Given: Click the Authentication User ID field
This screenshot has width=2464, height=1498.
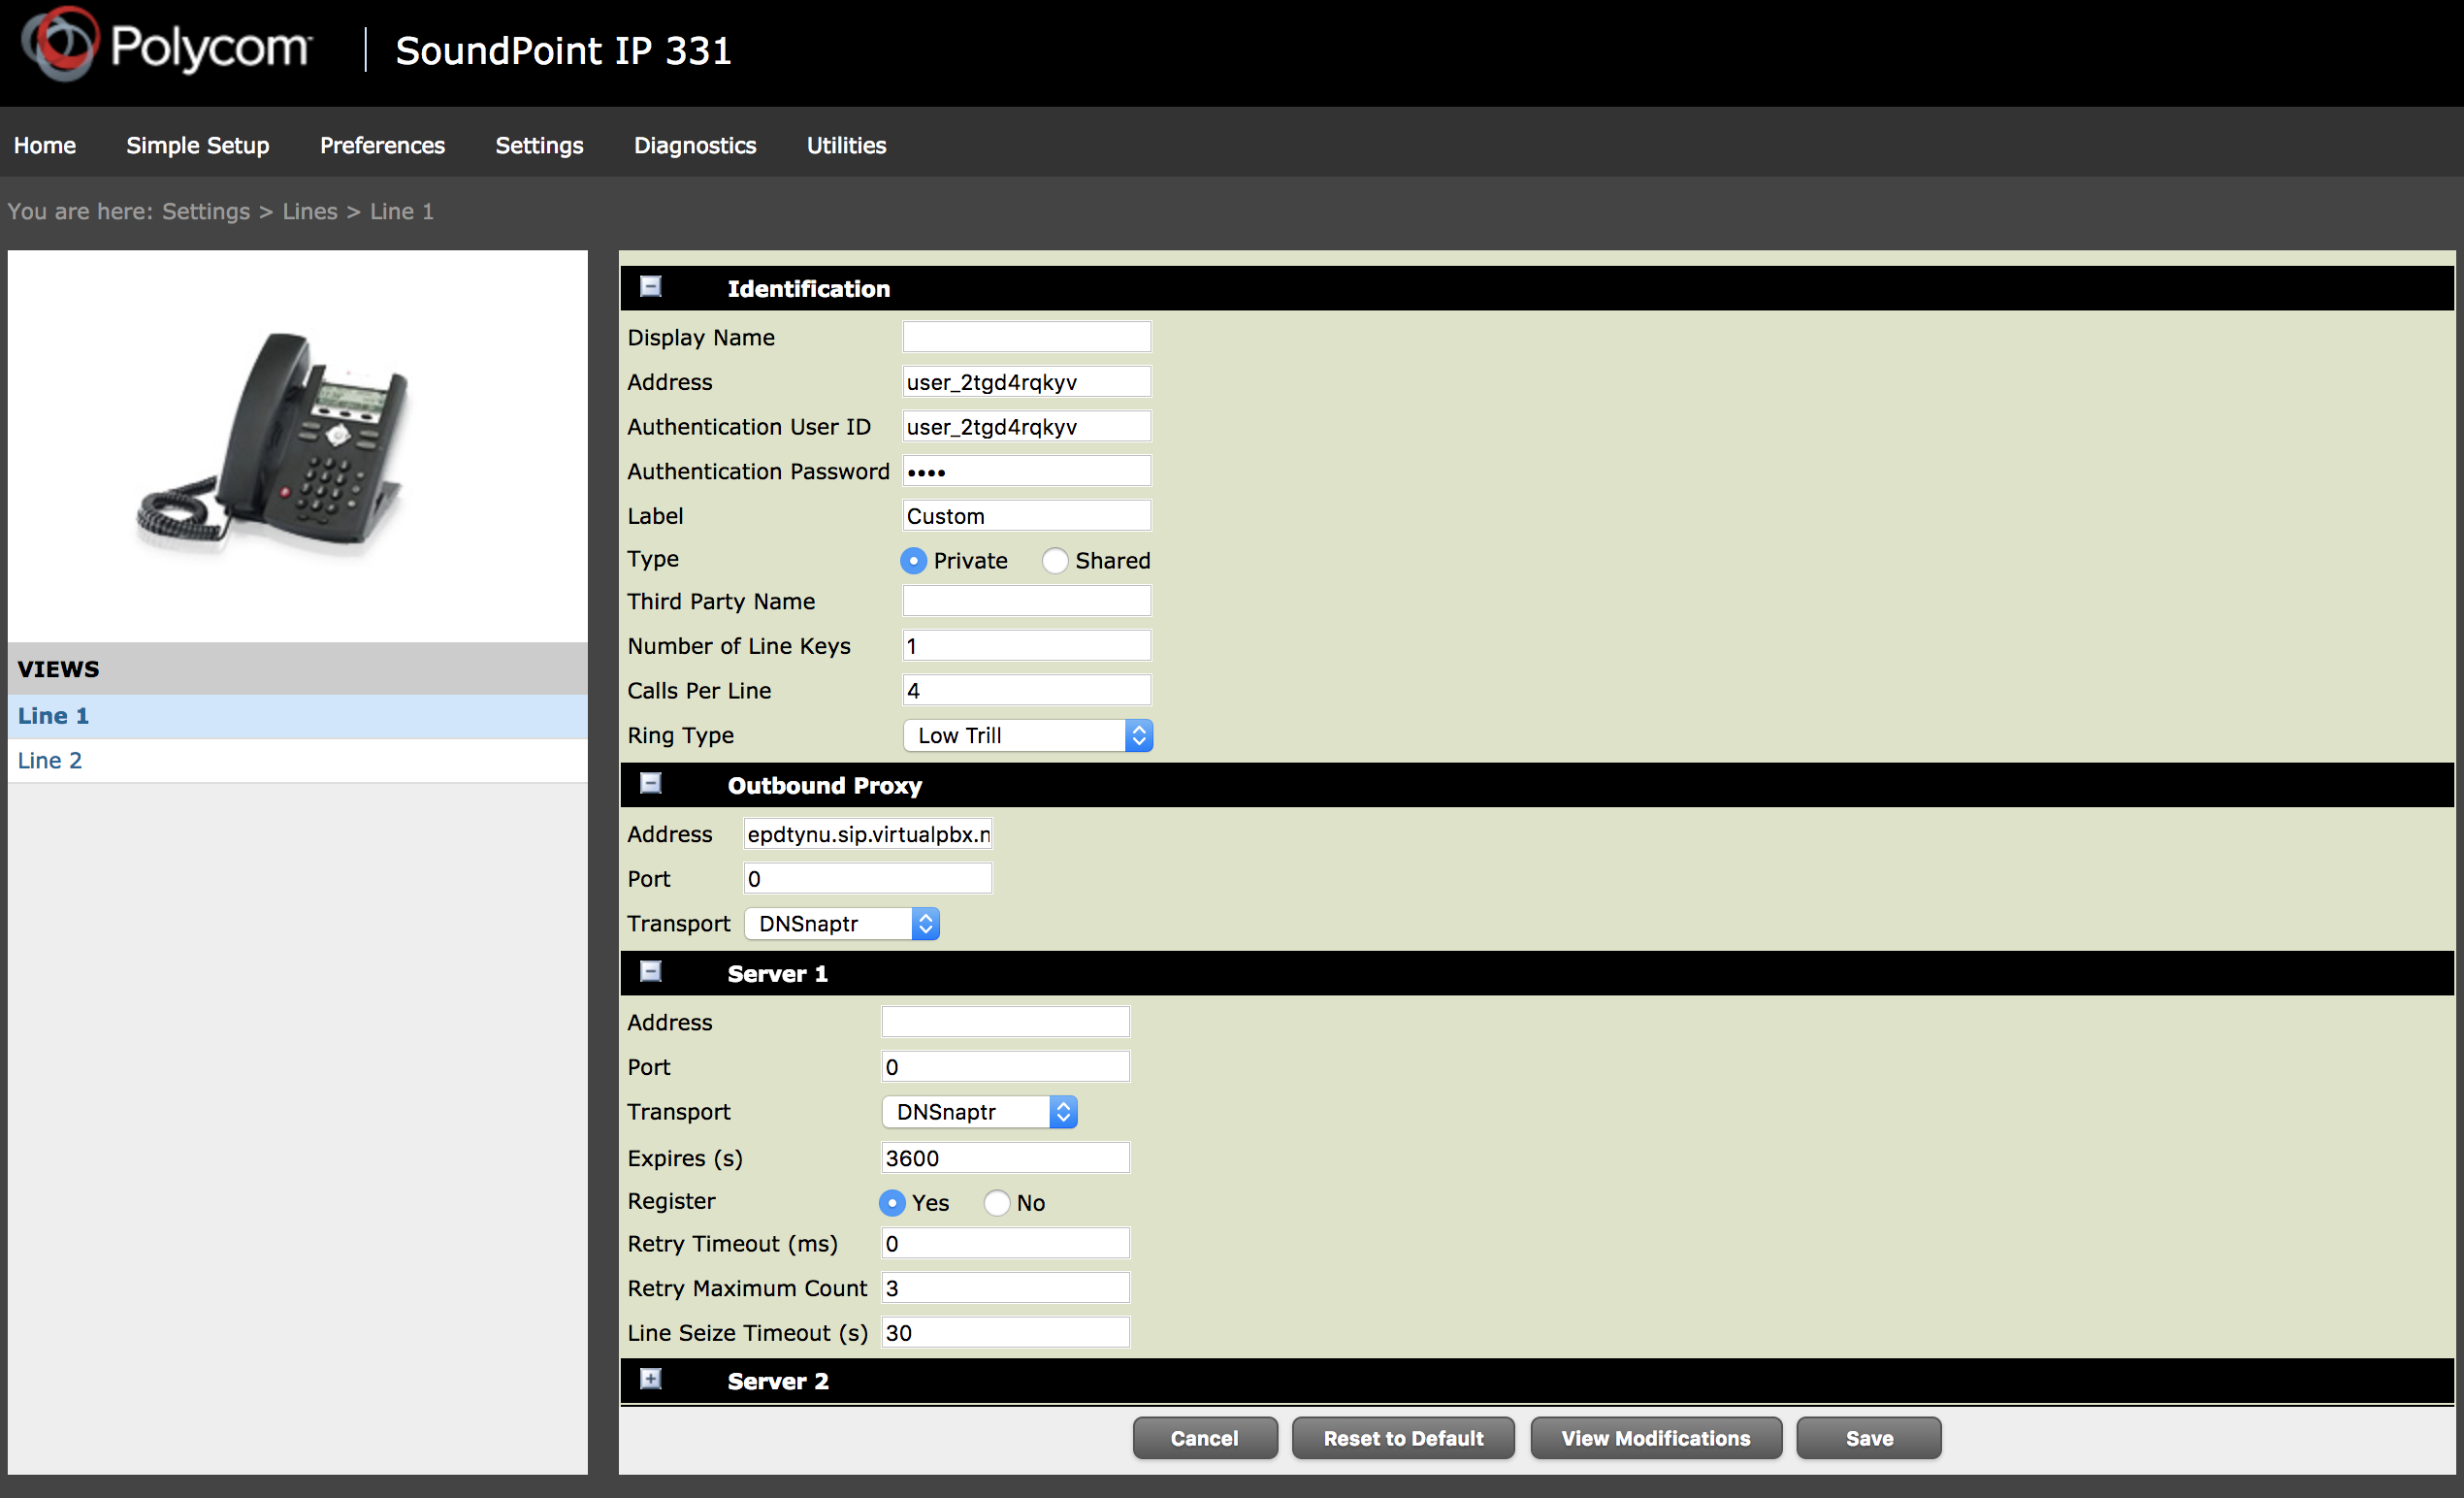Looking at the screenshot, I should pos(1027,427).
